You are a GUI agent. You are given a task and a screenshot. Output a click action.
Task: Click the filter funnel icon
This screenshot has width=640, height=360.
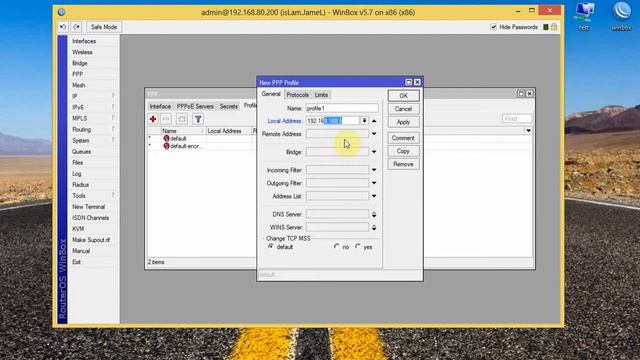coord(198,119)
